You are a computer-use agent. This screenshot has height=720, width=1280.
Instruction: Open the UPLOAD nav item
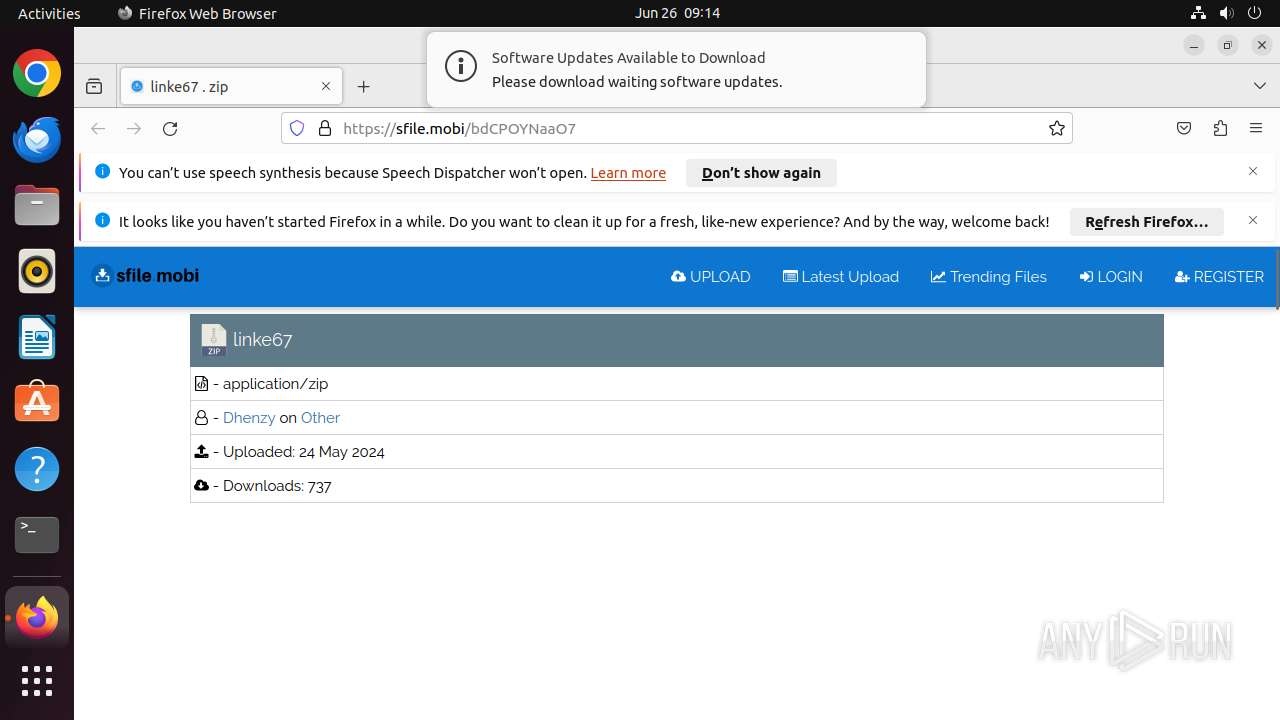tap(711, 277)
